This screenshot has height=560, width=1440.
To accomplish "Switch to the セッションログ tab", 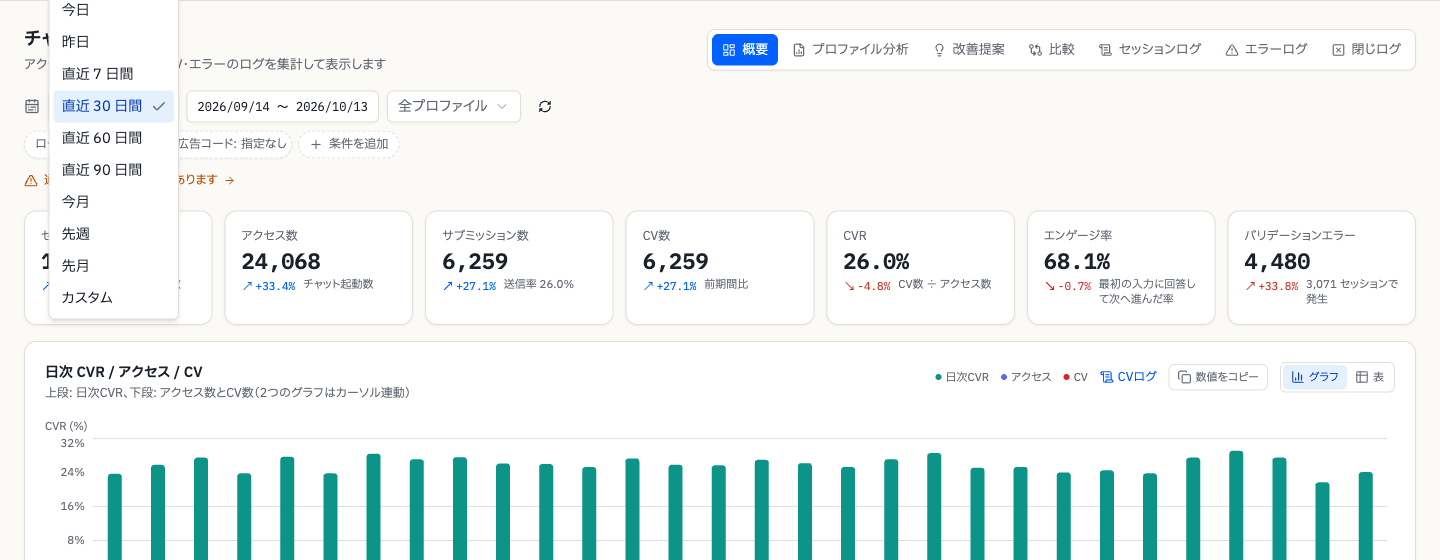I will pos(1150,49).
